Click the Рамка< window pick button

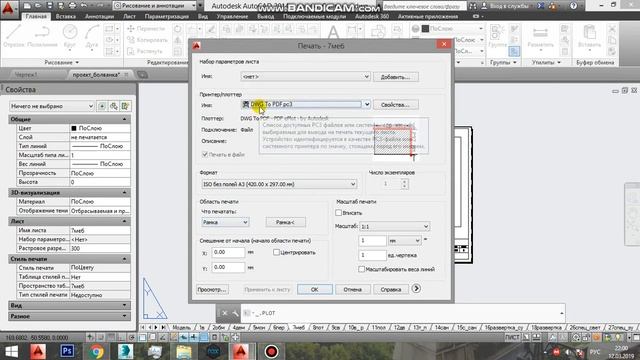point(285,222)
